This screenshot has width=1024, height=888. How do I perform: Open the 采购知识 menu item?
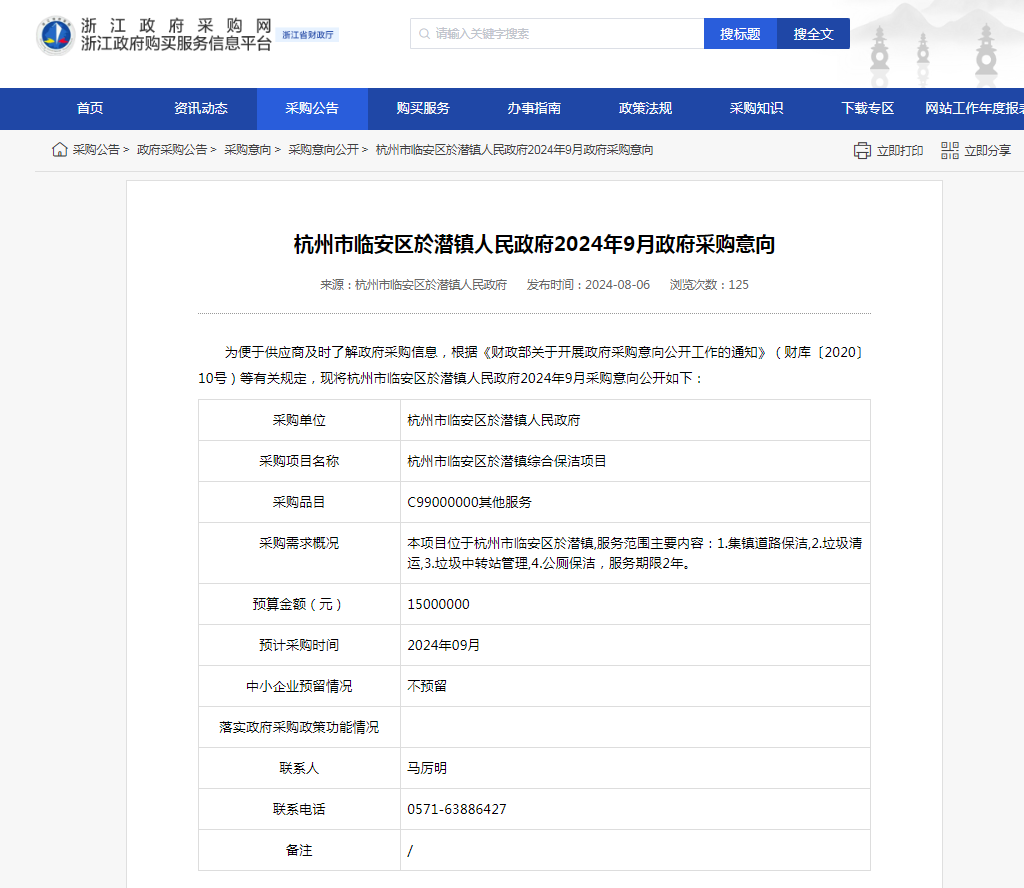point(756,108)
